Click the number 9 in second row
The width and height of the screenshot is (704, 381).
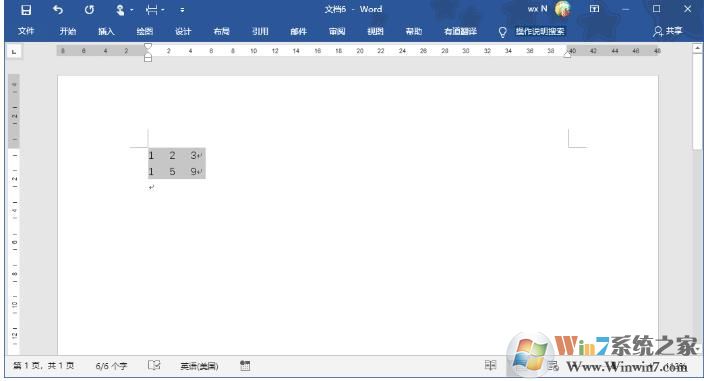tap(193, 171)
